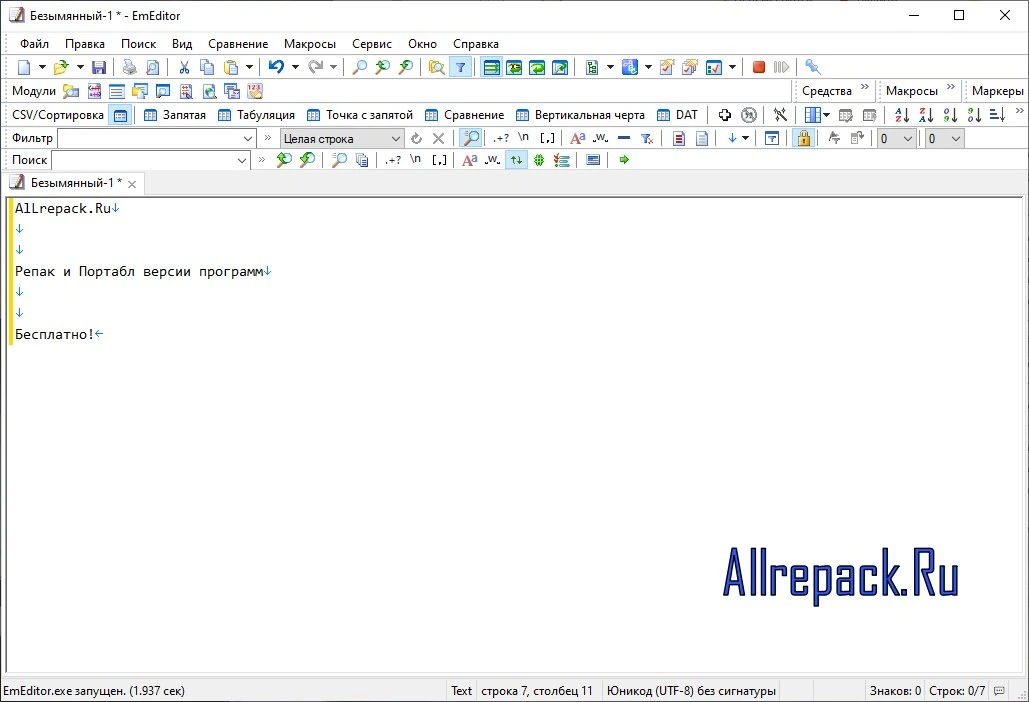Toggle the Filter funnel toolbar button

pos(461,67)
